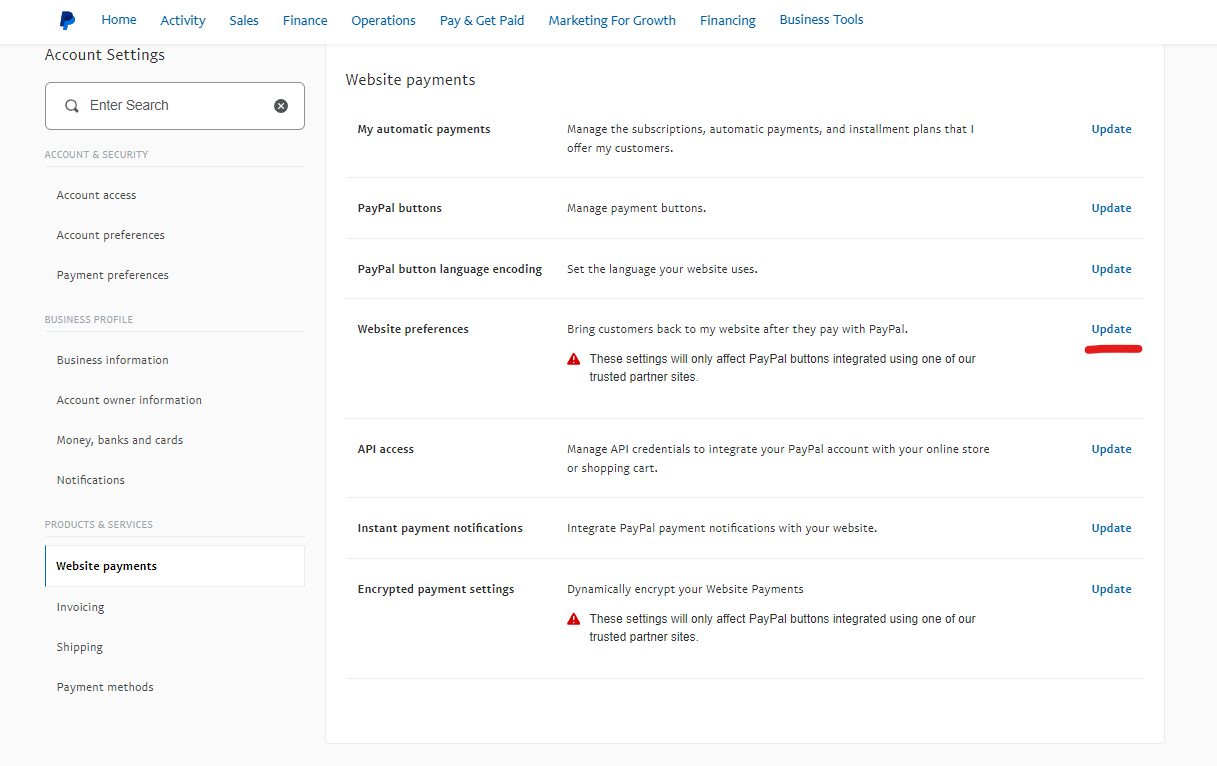Viewport: 1217px width, 766px height.
Task: Open the Home menu
Action: [x=119, y=20]
